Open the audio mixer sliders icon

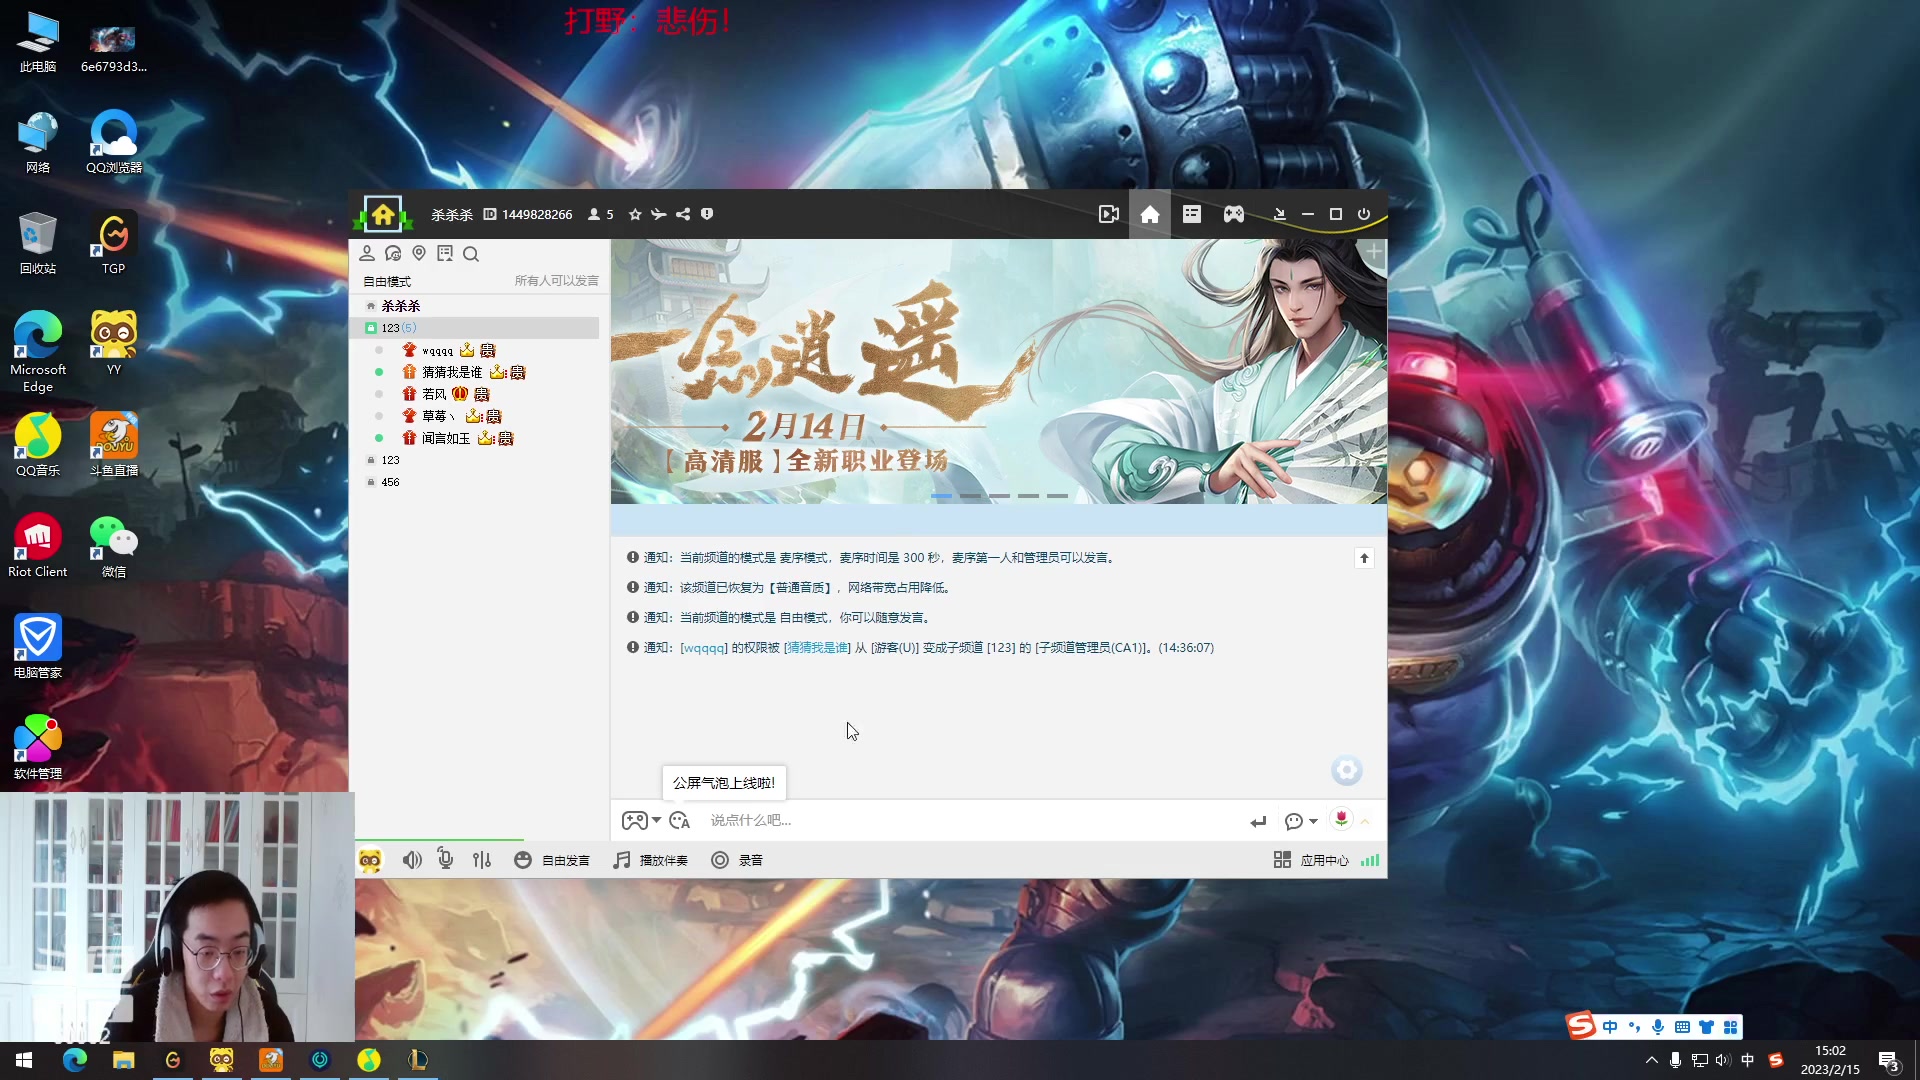click(482, 860)
